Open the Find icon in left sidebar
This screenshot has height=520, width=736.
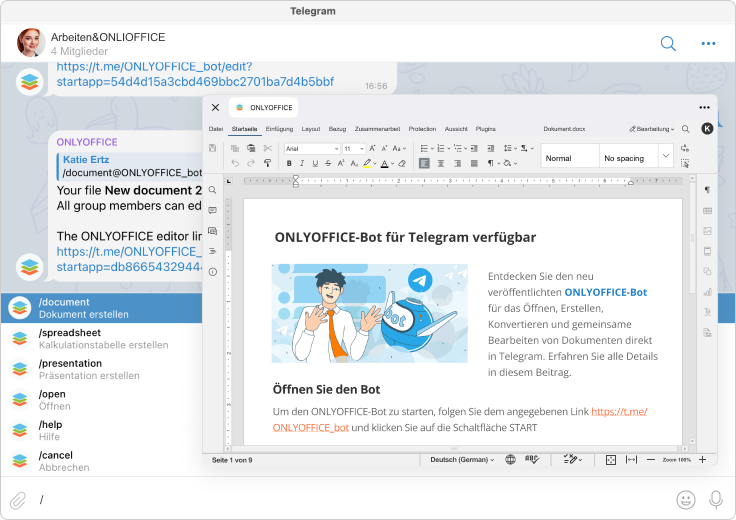coord(213,190)
